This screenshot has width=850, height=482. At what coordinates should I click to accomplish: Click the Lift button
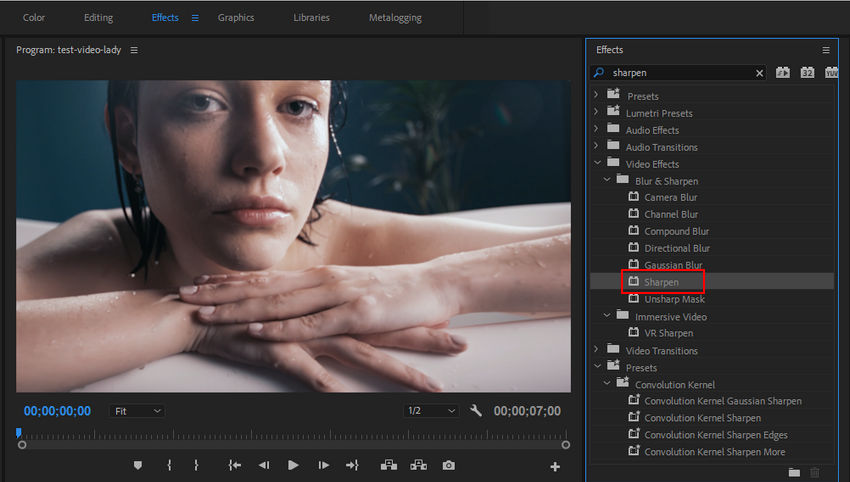[389, 465]
